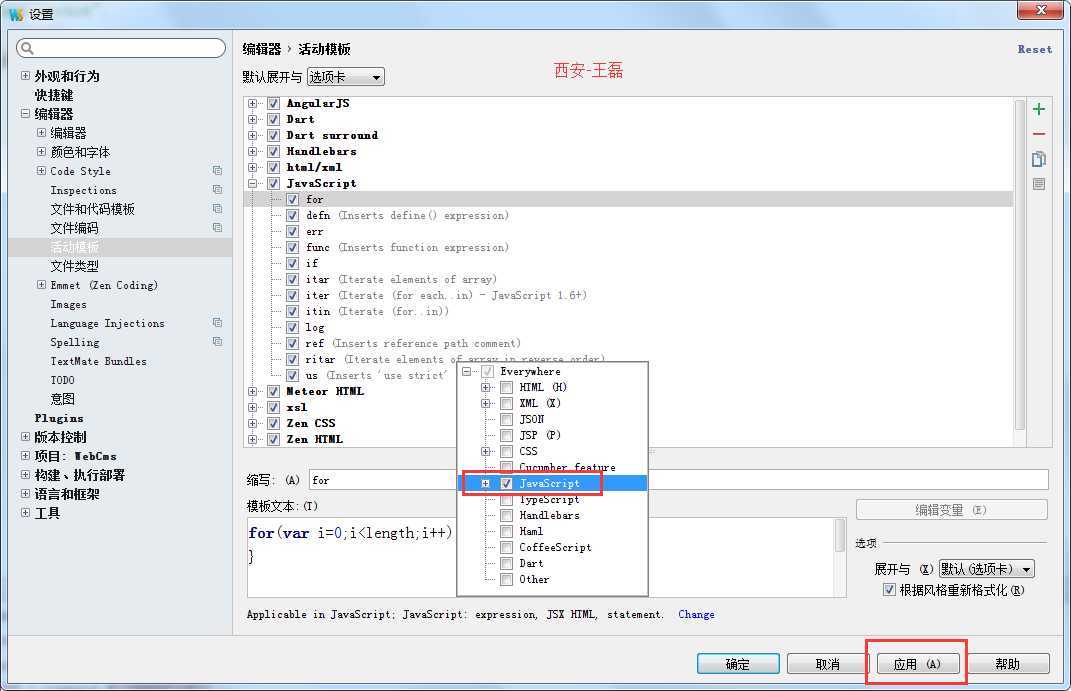Screen dimensions: 1071x691
Task: Expand the Emmet (Zen Coding) node
Action: click(x=41, y=285)
